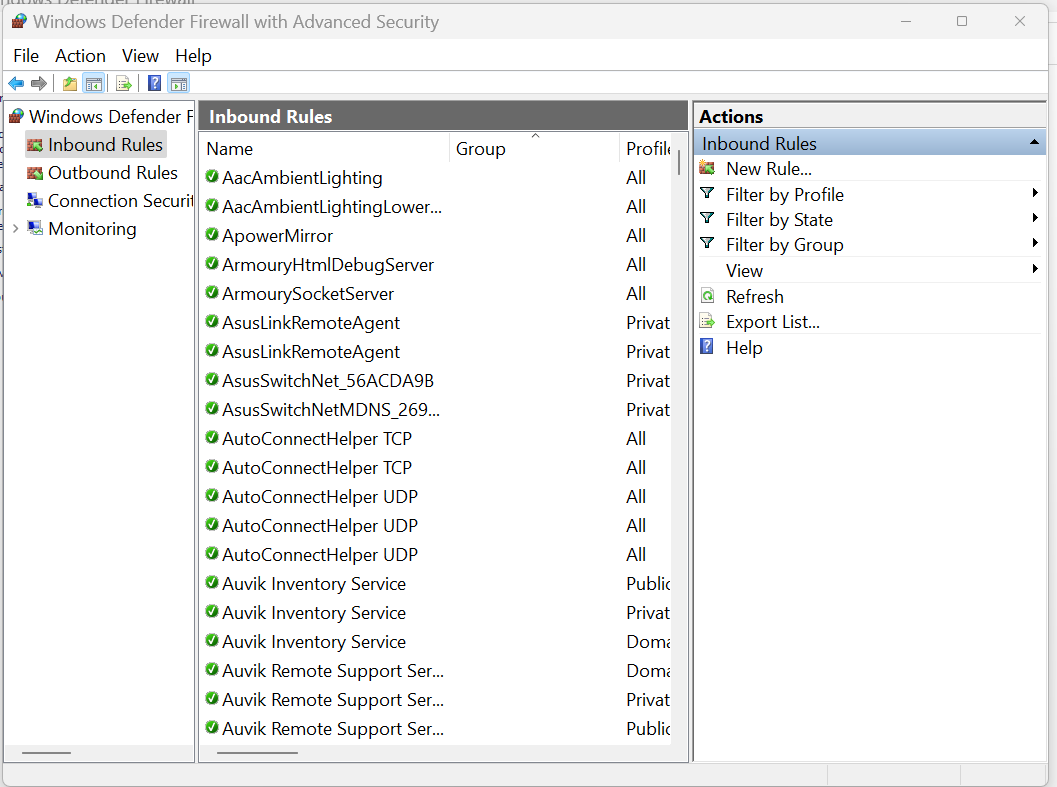Click the firewall icon in title bar
Screen dimensions: 1057x787
pyautogui.click(x=20, y=22)
